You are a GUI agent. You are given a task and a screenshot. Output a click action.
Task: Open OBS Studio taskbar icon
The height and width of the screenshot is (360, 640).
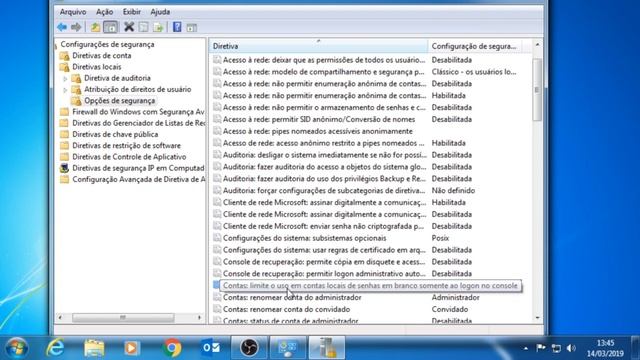click(x=249, y=348)
